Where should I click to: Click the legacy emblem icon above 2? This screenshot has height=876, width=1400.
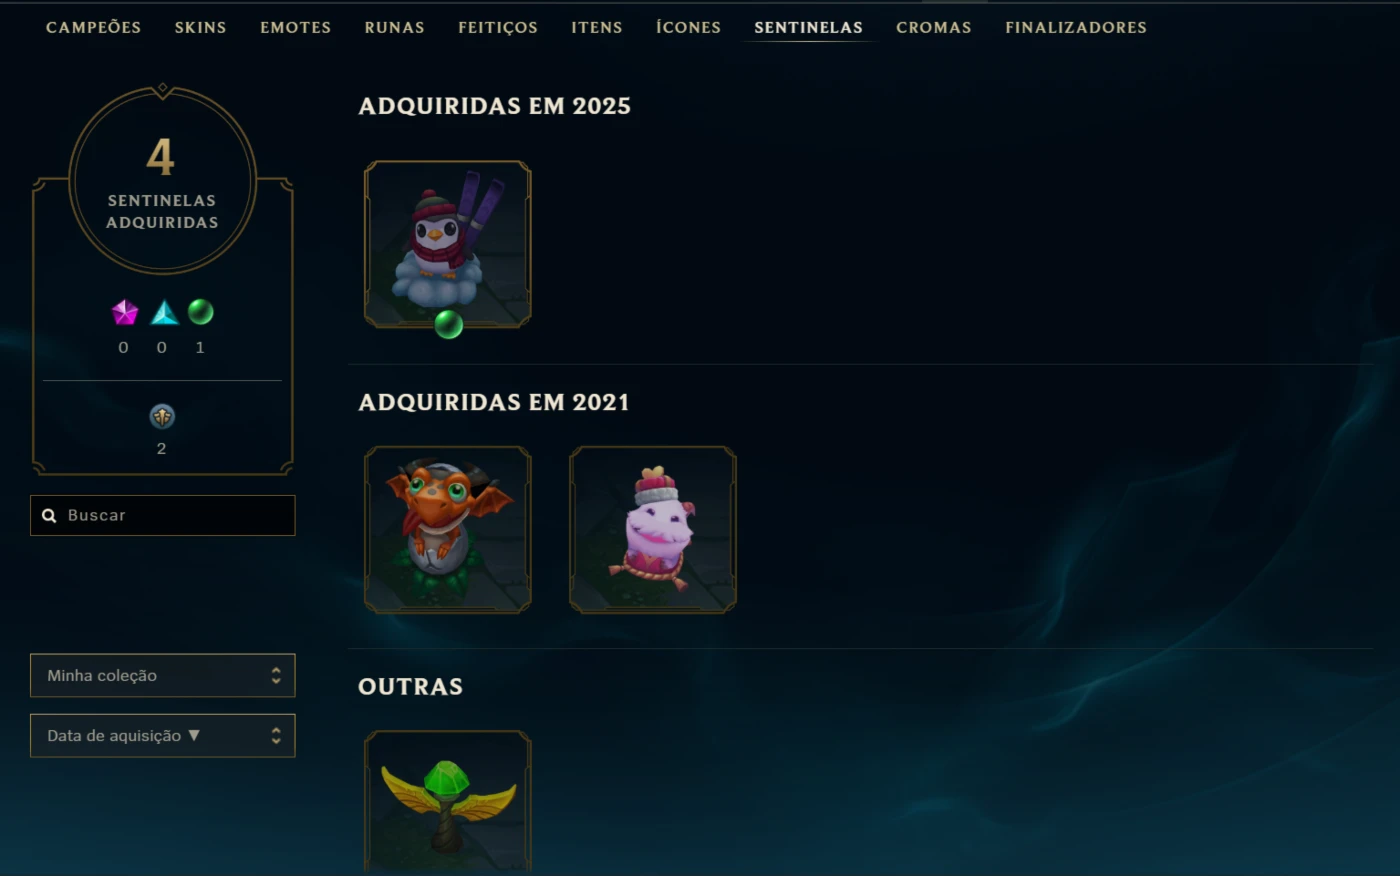(x=162, y=416)
